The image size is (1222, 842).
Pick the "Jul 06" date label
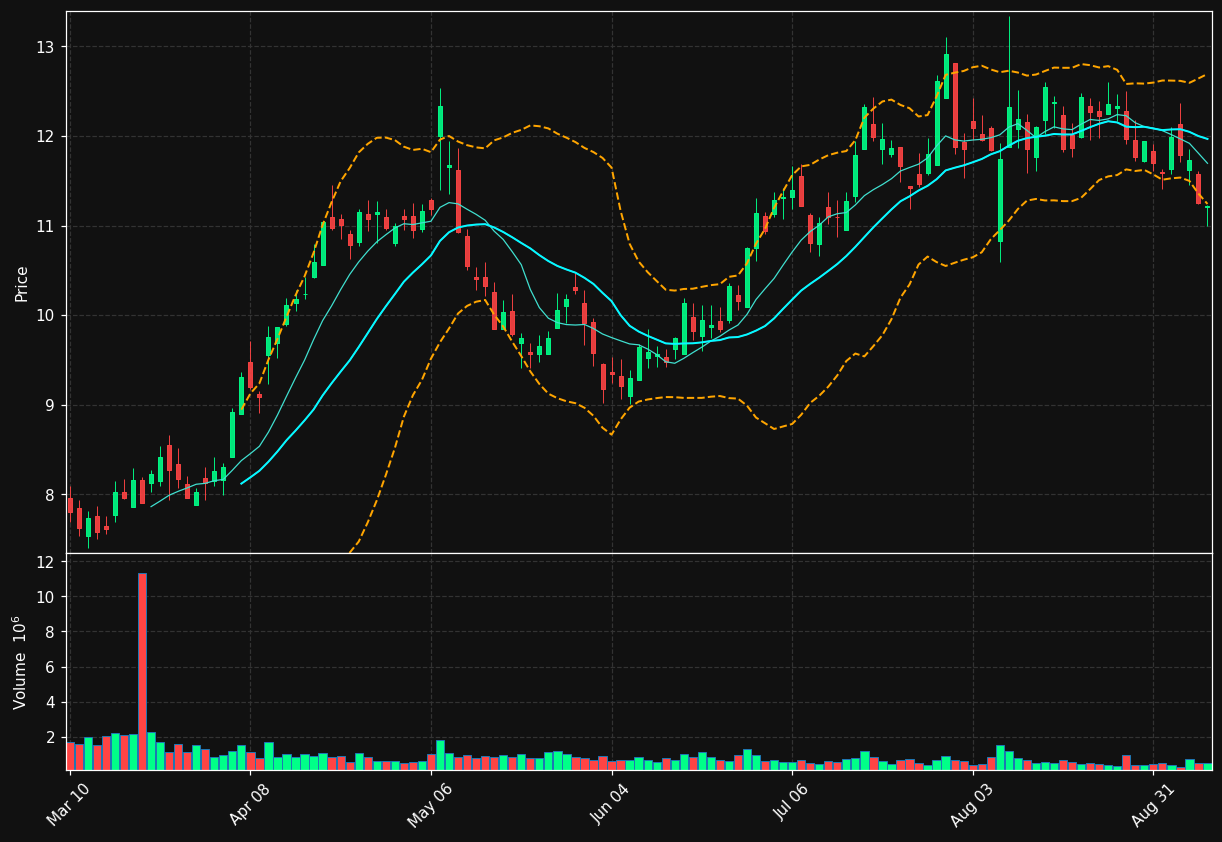point(791,805)
